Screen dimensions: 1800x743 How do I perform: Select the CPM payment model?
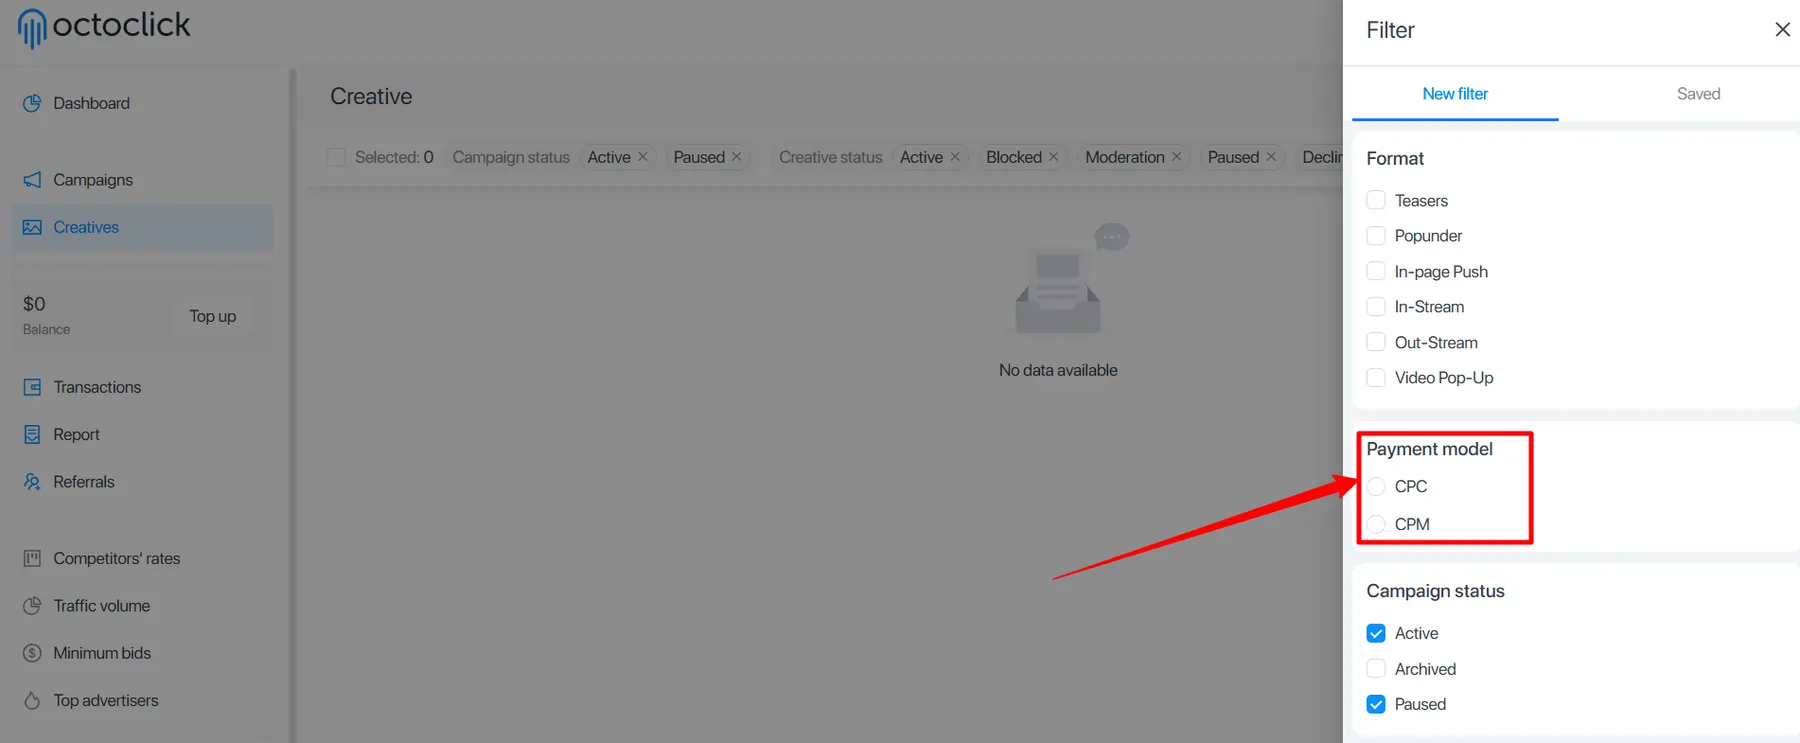click(x=1377, y=524)
